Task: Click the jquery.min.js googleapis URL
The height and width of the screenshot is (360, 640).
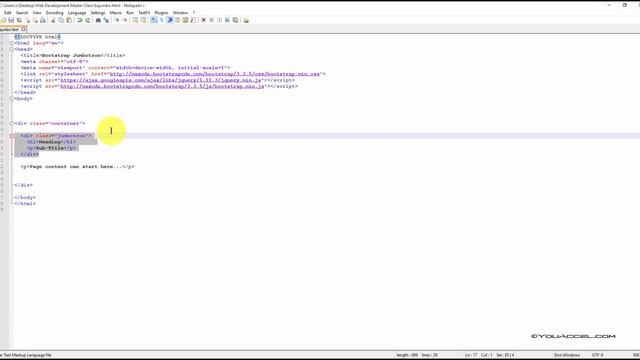Action: pyautogui.click(x=160, y=80)
